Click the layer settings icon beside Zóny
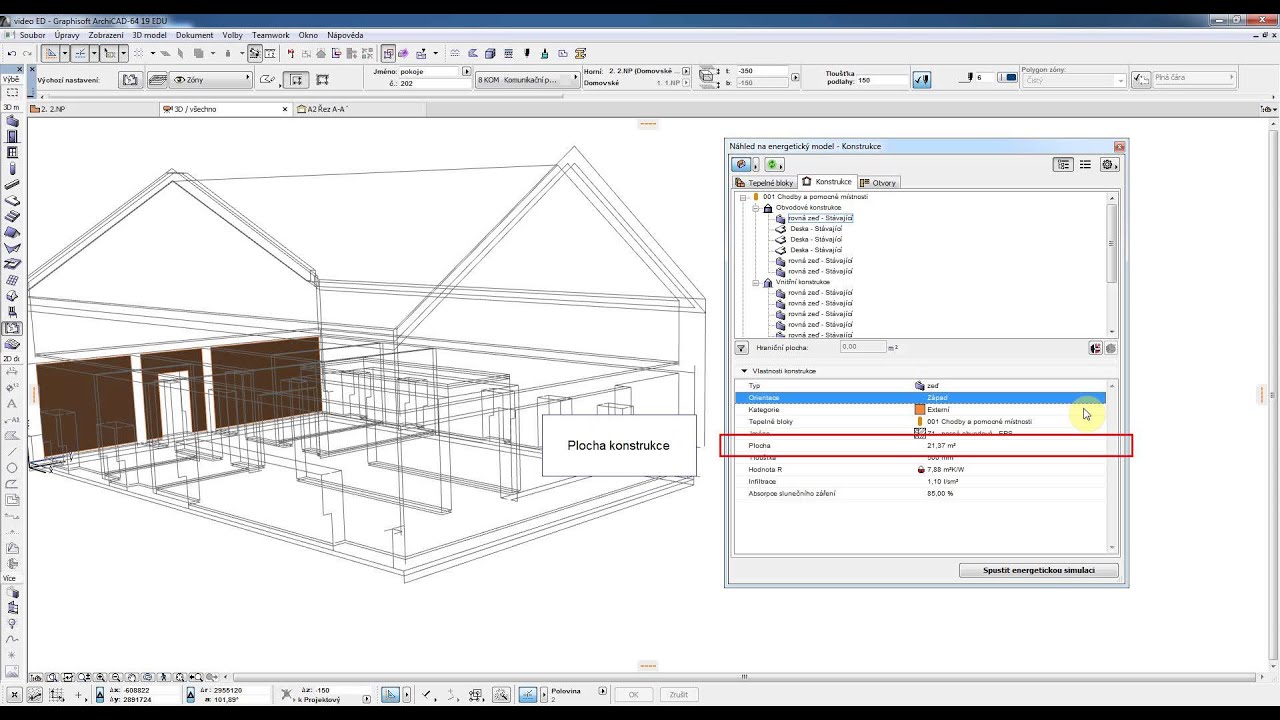Image resolution: width=1280 pixels, height=720 pixels. click(156, 80)
